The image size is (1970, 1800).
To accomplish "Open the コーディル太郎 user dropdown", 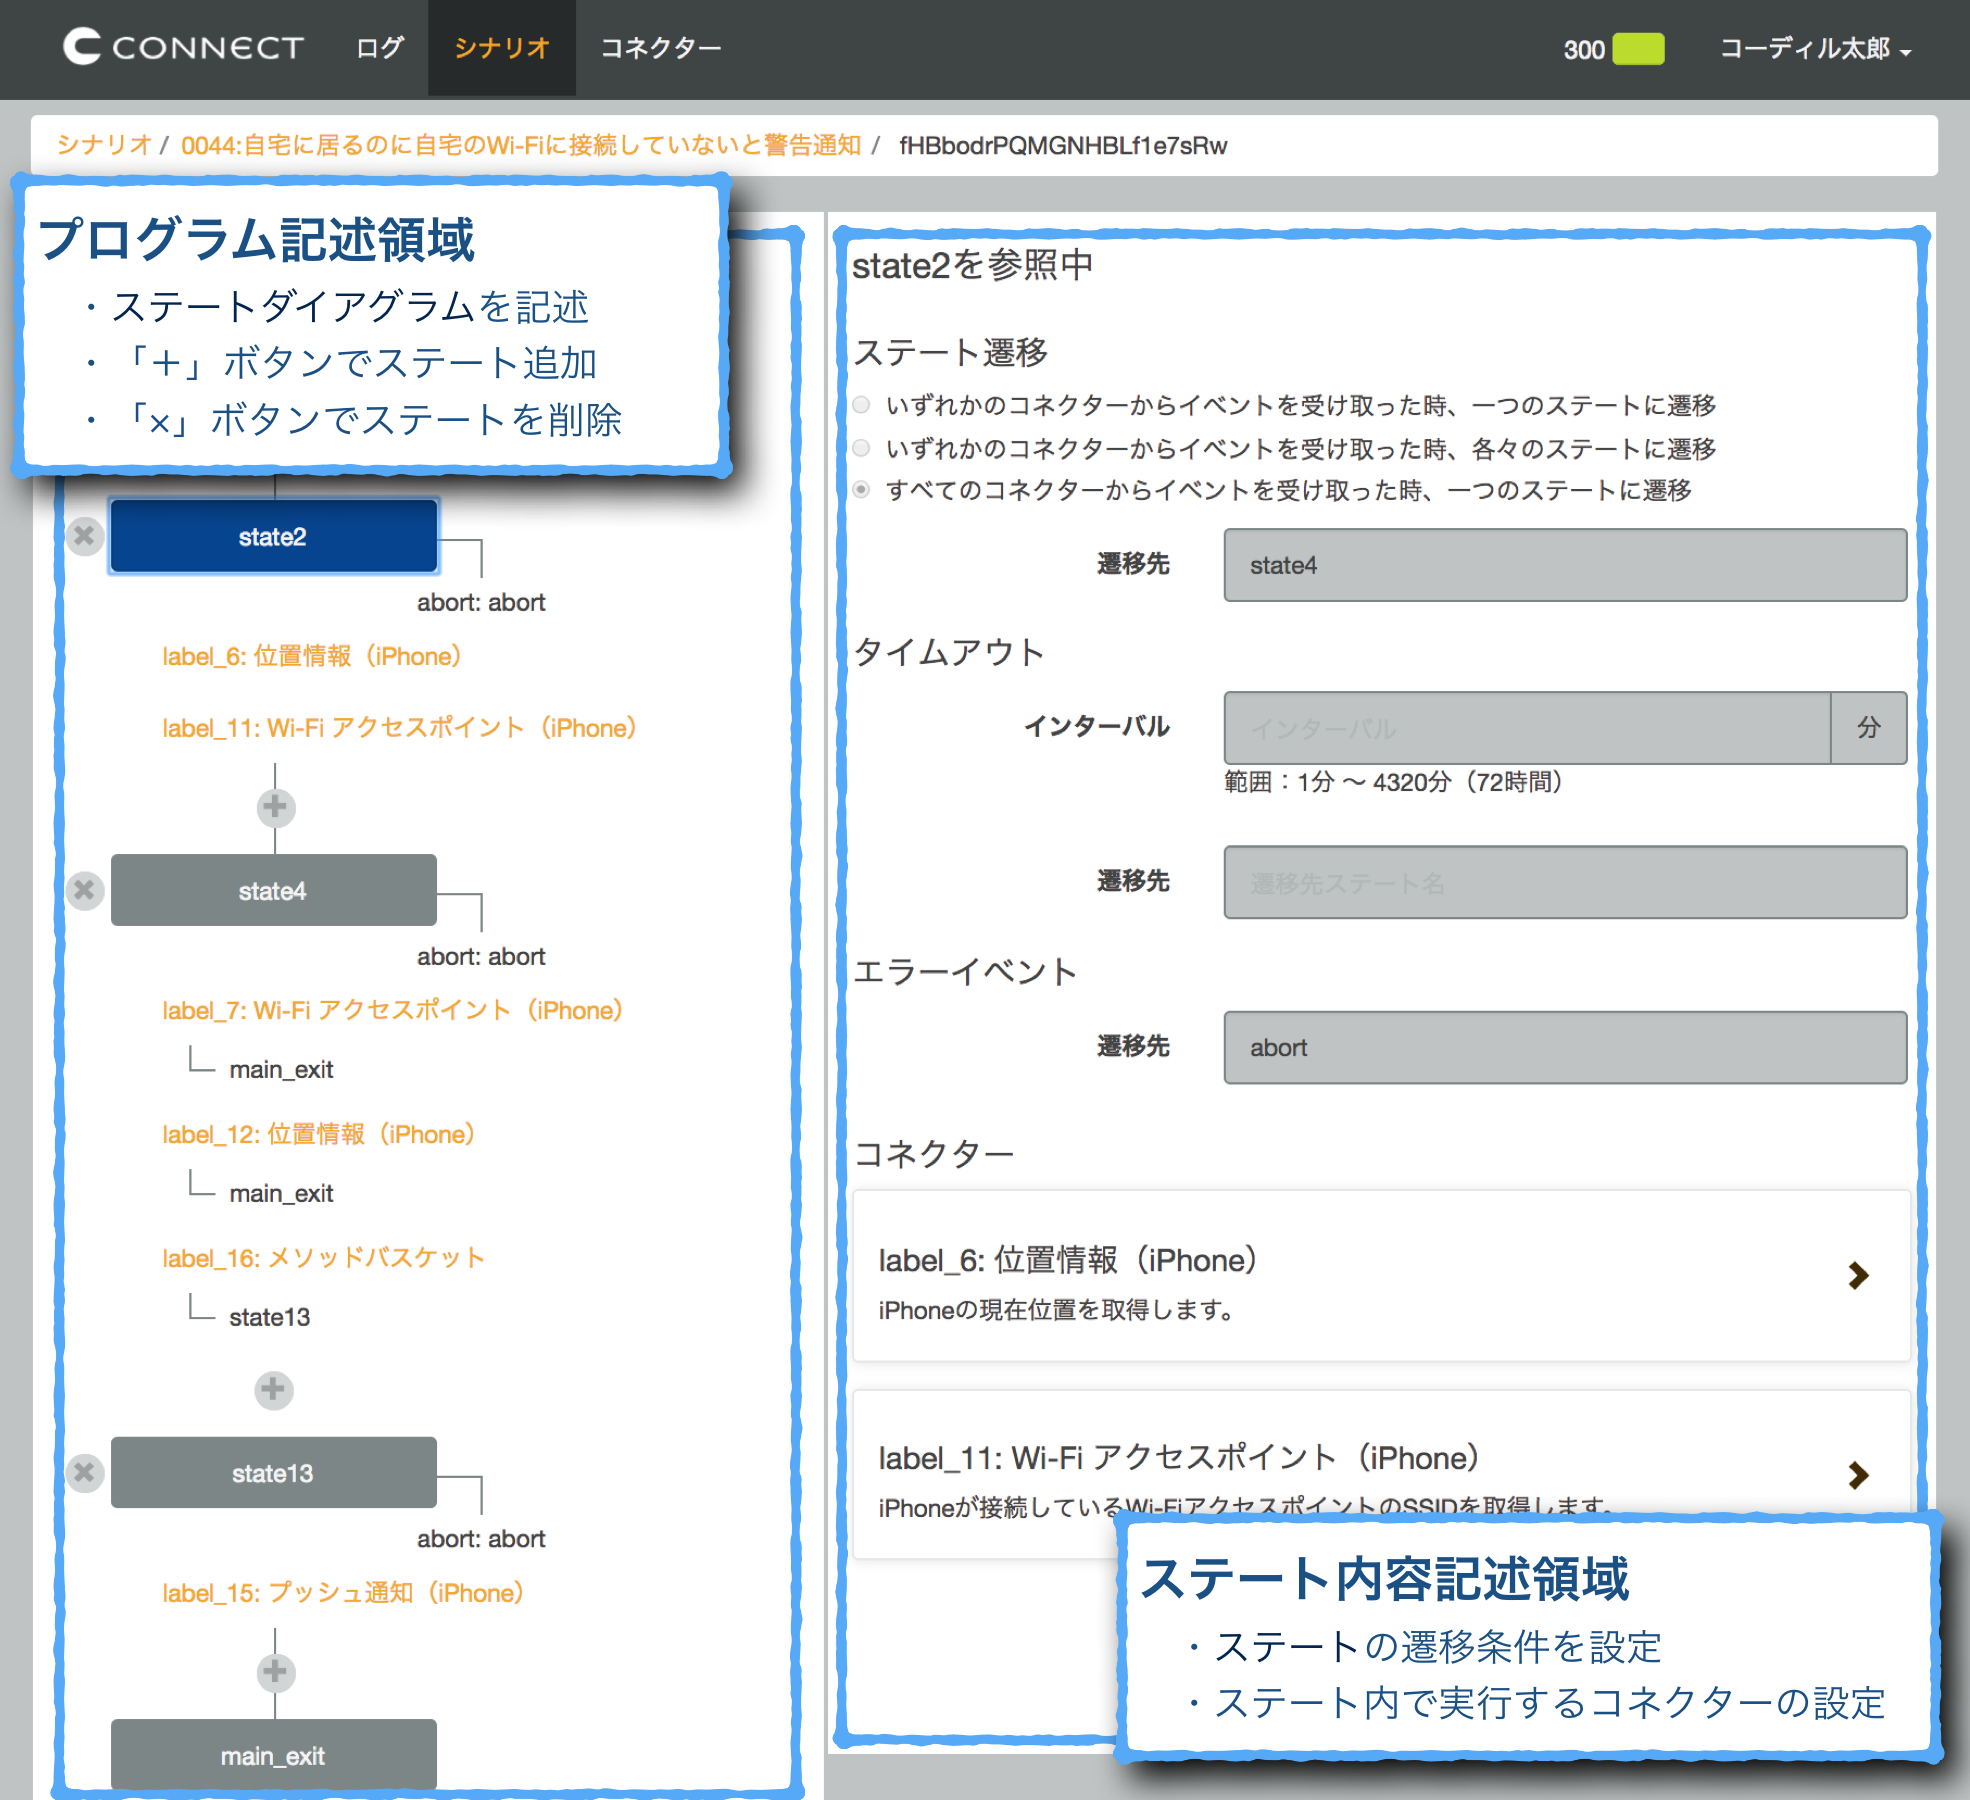I will point(1814,49).
